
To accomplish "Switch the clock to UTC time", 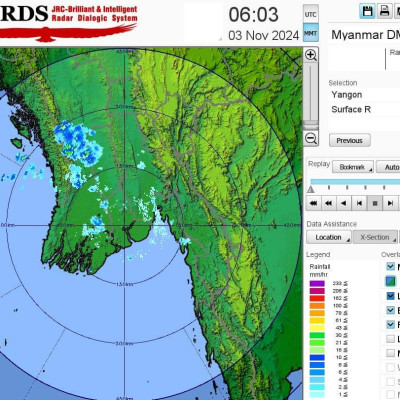I will (311, 14).
